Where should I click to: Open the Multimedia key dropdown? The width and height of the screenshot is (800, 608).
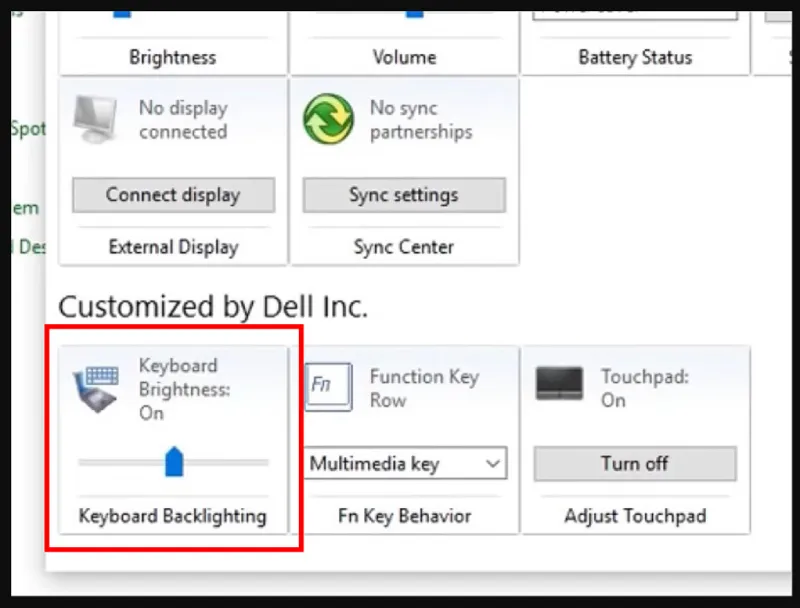pos(405,463)
